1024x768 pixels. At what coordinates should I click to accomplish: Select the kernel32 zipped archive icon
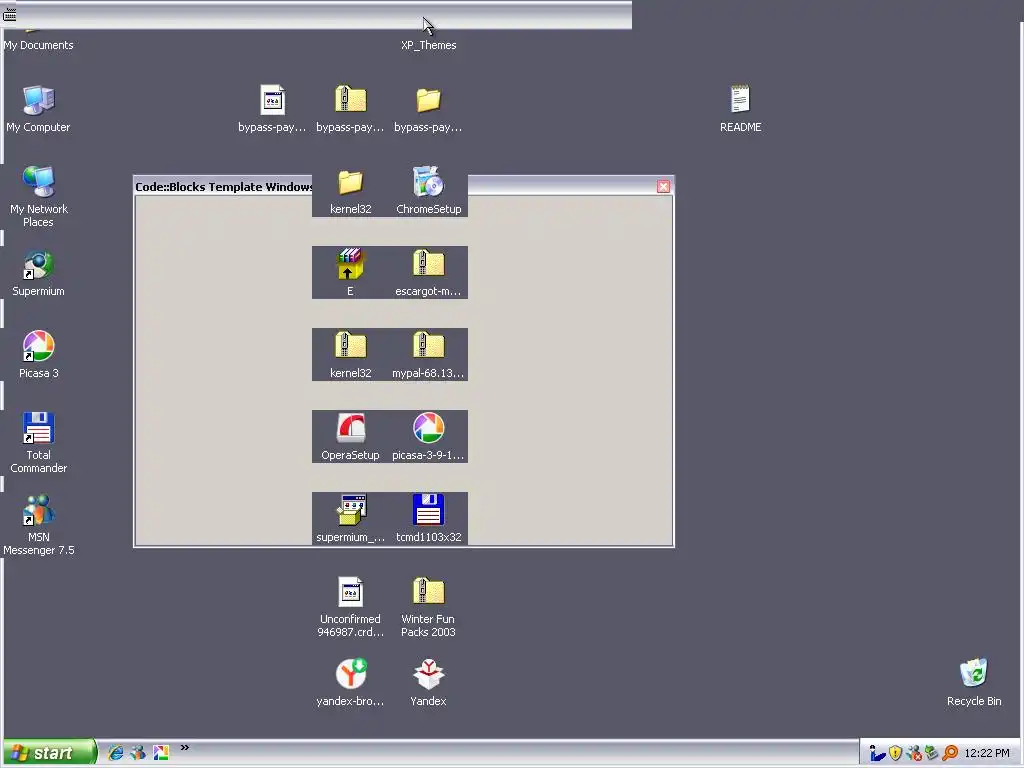351,346
